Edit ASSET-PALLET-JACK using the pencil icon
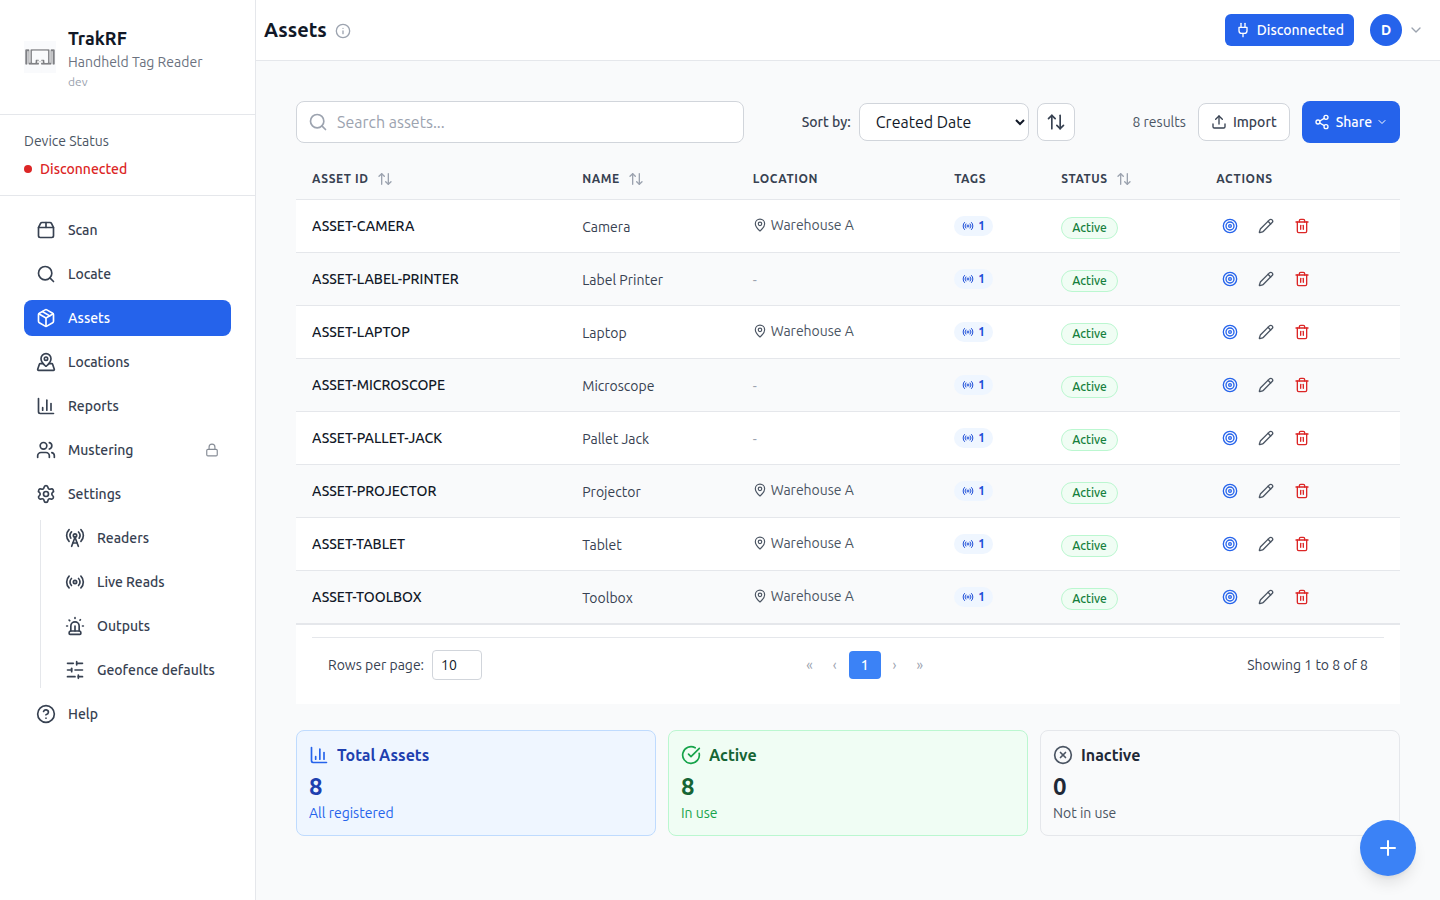Image resolution: width=1440 pixels, height=900 pixels. tap(1266, 438)
